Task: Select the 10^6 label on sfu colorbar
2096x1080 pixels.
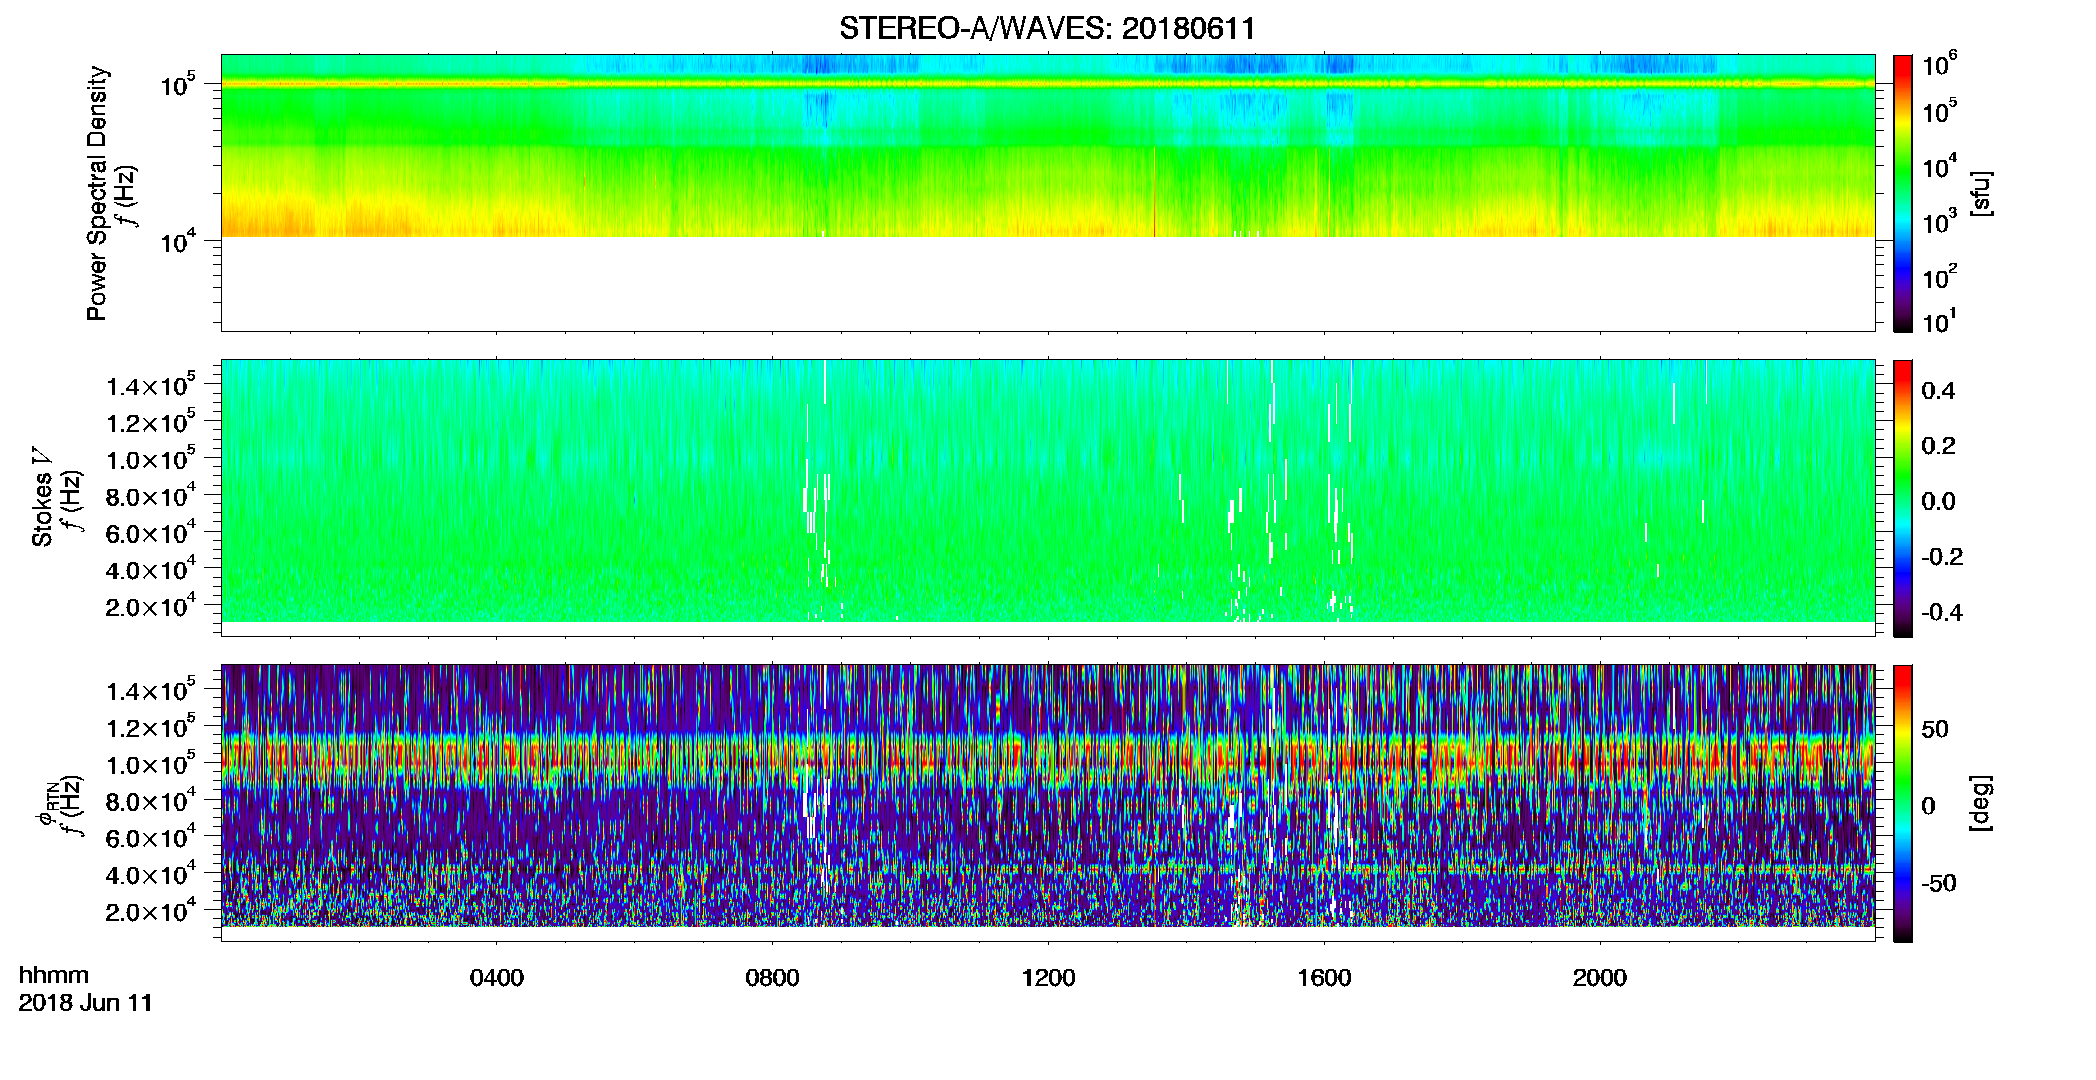Action: click(1940, 66)
